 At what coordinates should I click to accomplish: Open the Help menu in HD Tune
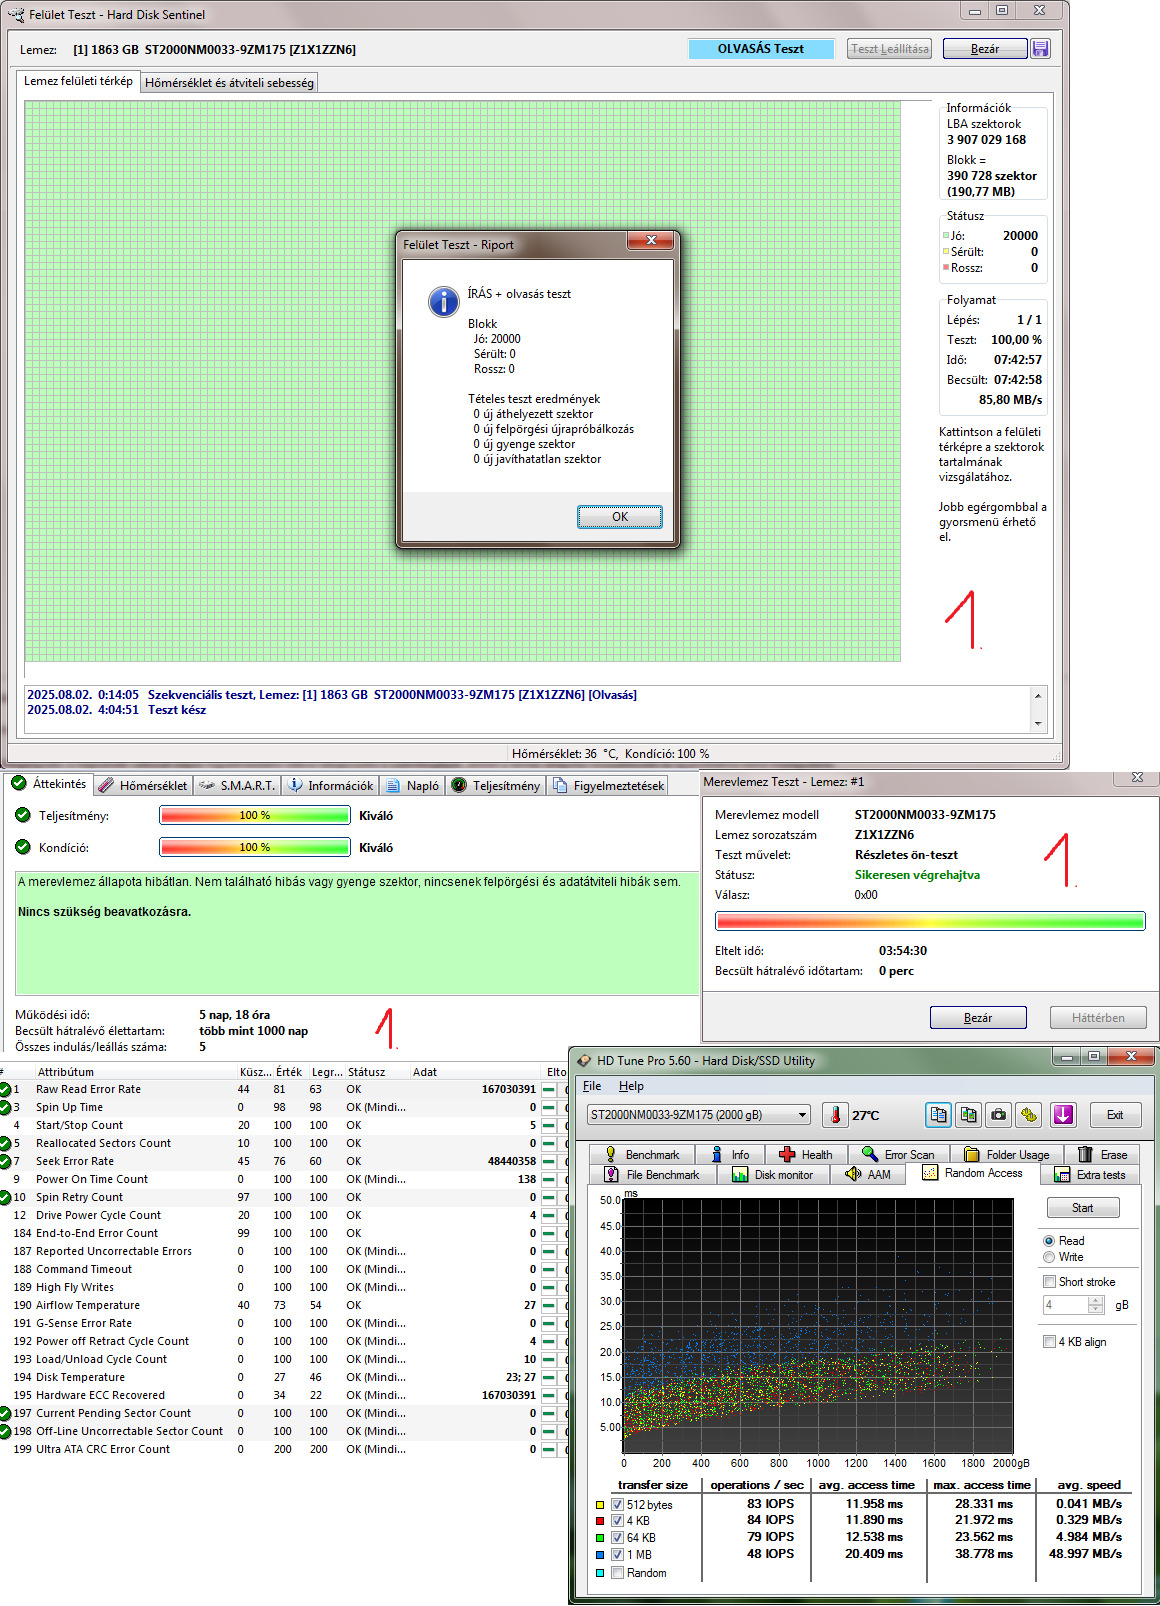631,1086
